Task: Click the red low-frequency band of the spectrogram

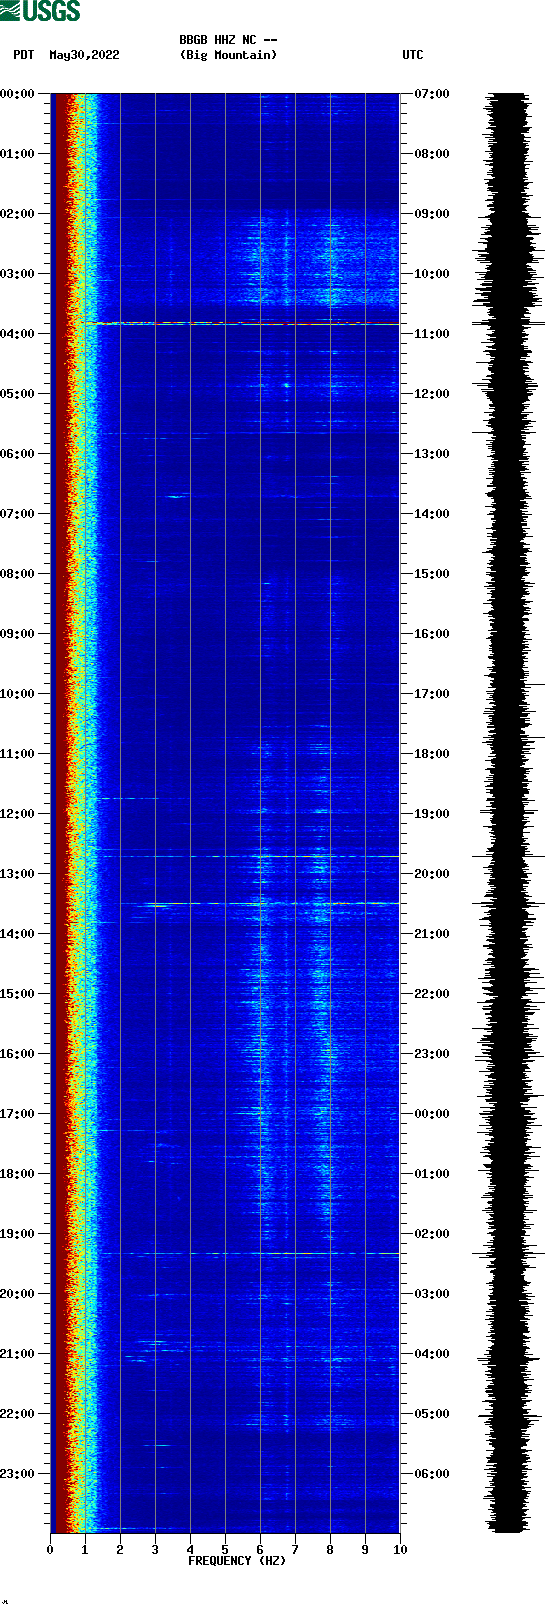Action: coord(60,813)
